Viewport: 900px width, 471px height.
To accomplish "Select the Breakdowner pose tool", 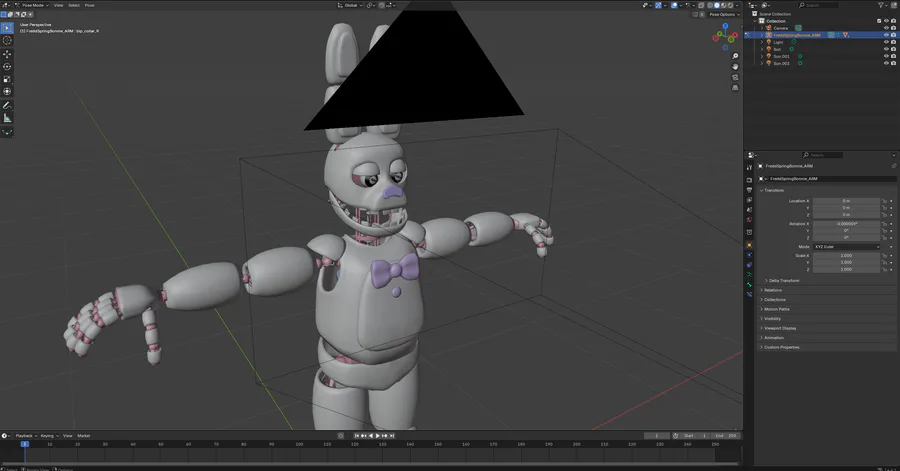I will [x=7, y=132].
